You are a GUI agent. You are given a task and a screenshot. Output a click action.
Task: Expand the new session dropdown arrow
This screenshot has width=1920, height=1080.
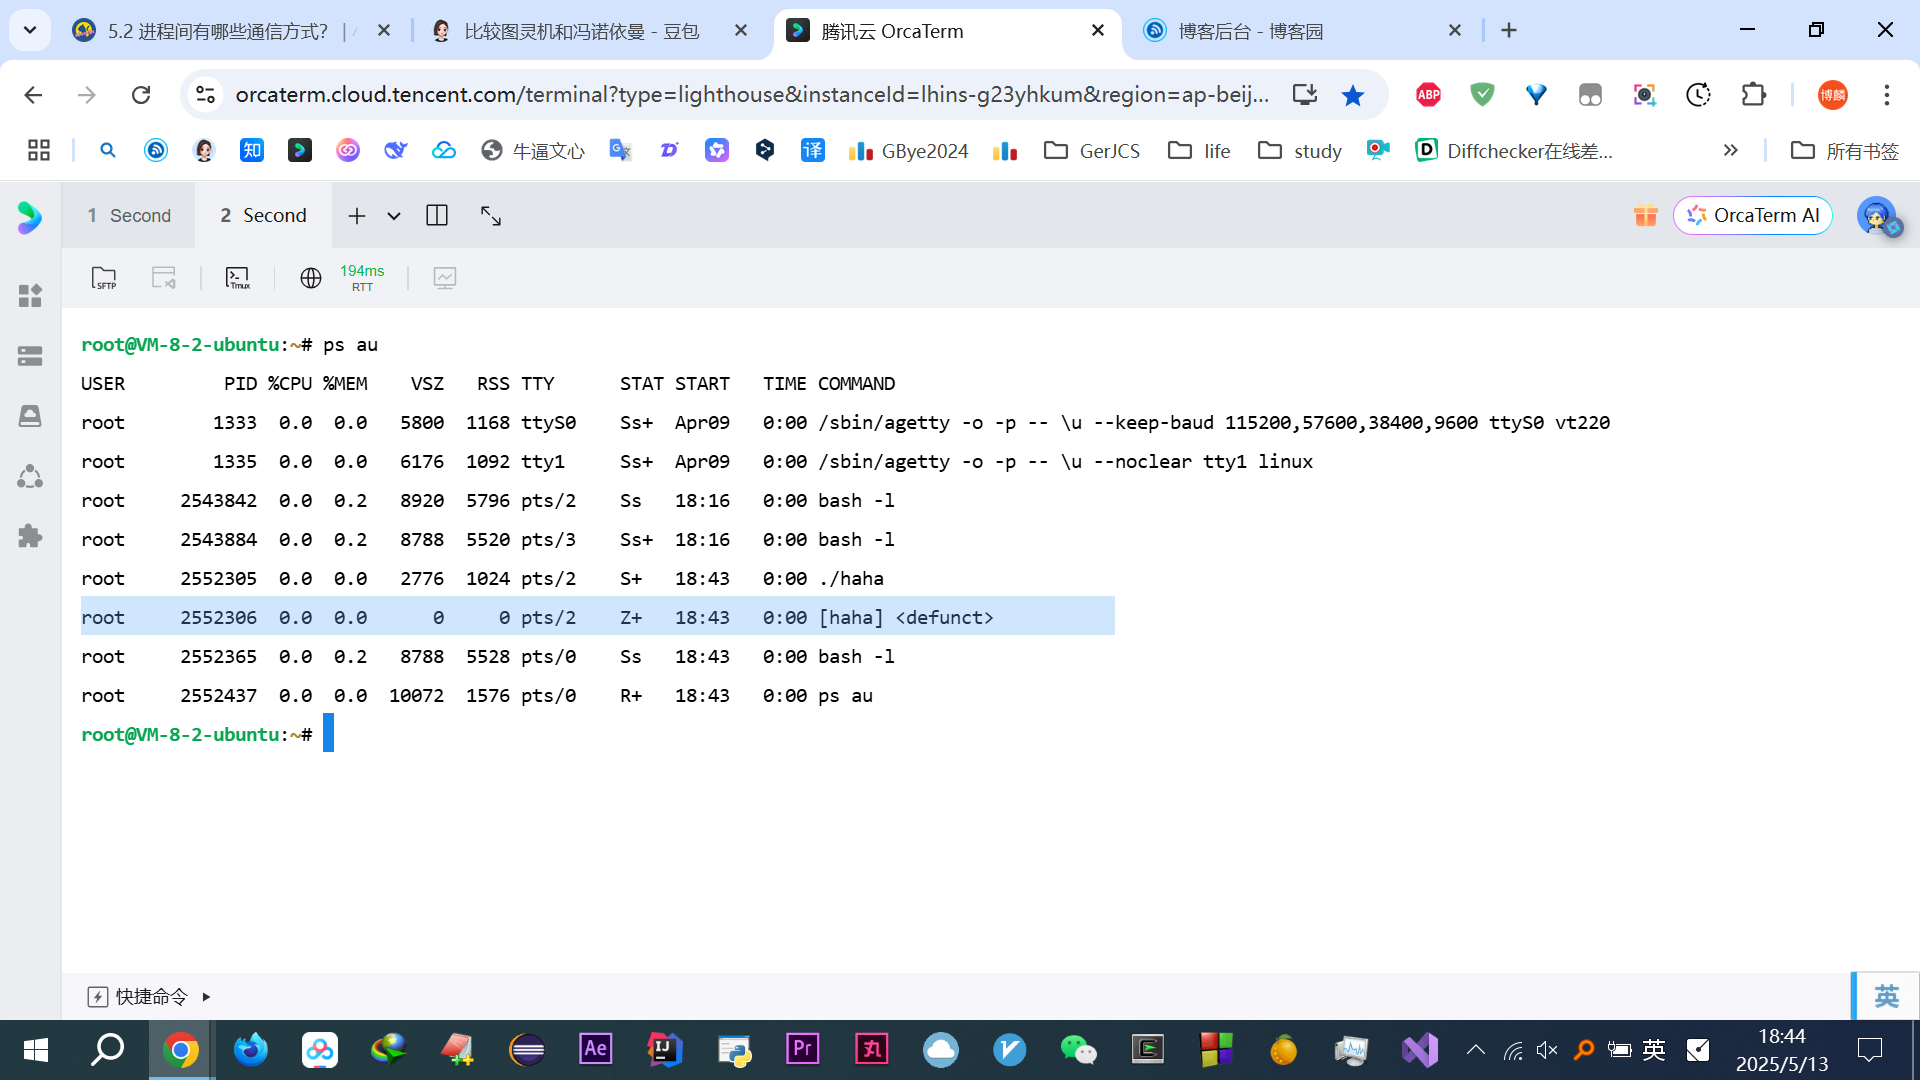coord(394,216)
